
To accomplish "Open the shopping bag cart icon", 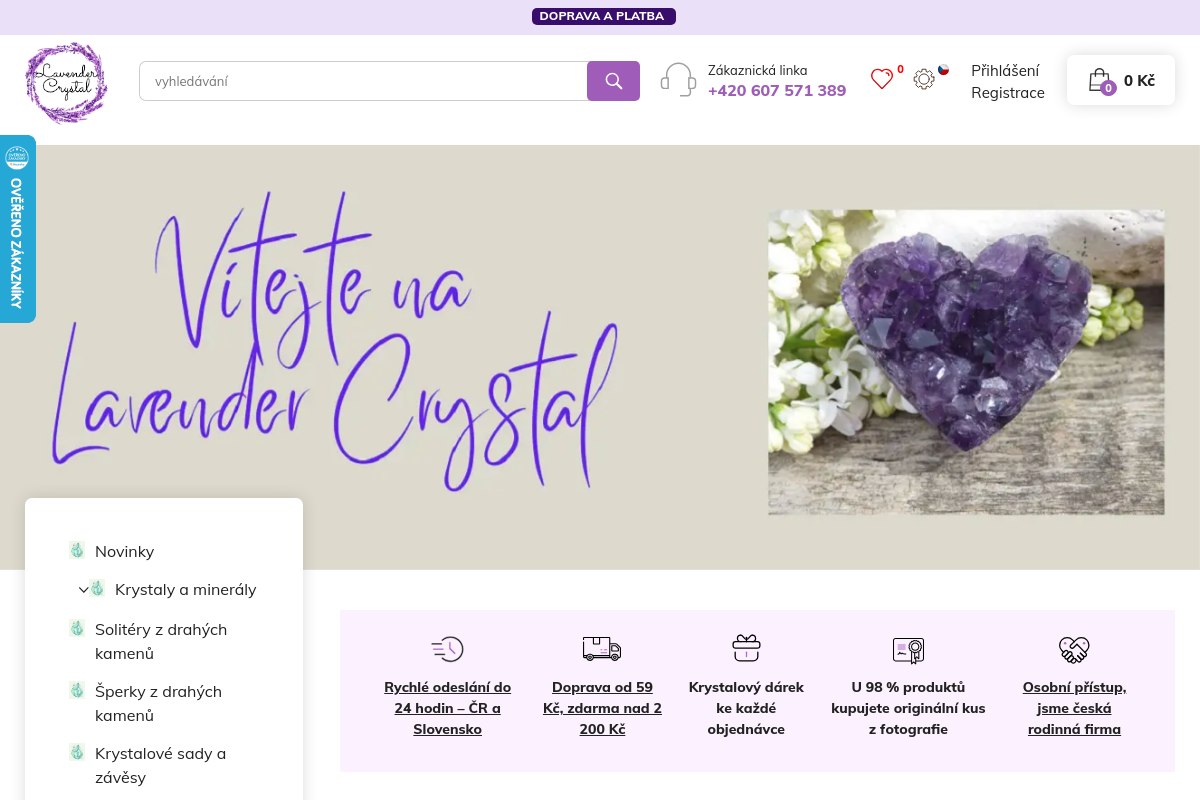I will pos(1100,80).
